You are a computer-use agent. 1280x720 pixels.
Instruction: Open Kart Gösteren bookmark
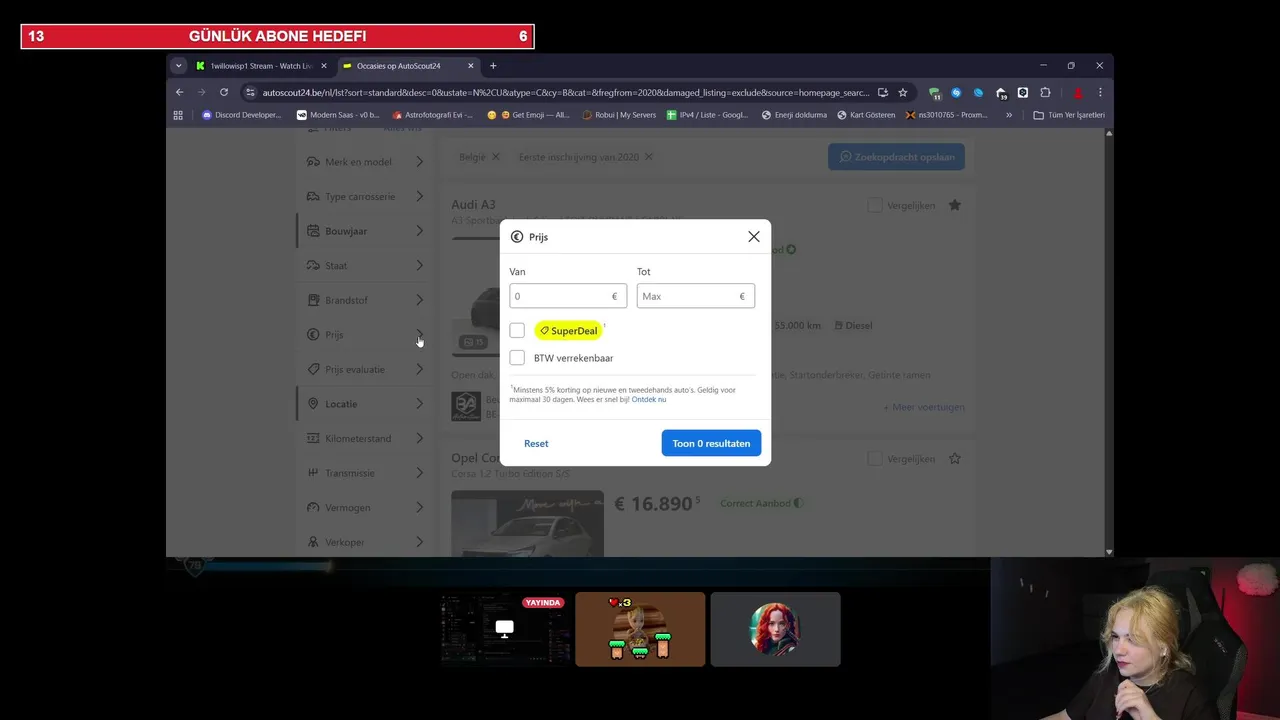point(866,115)
